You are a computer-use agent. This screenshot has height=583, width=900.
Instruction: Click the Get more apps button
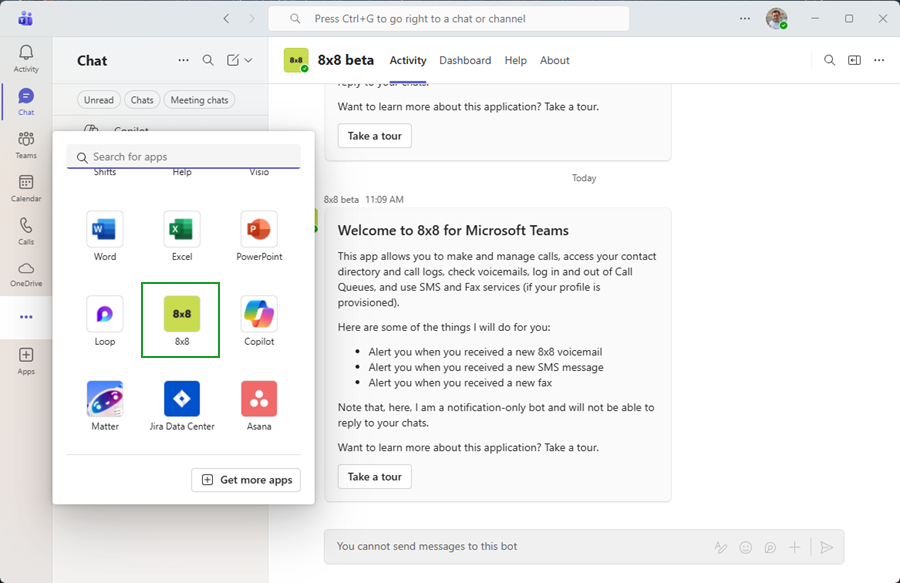246,480
